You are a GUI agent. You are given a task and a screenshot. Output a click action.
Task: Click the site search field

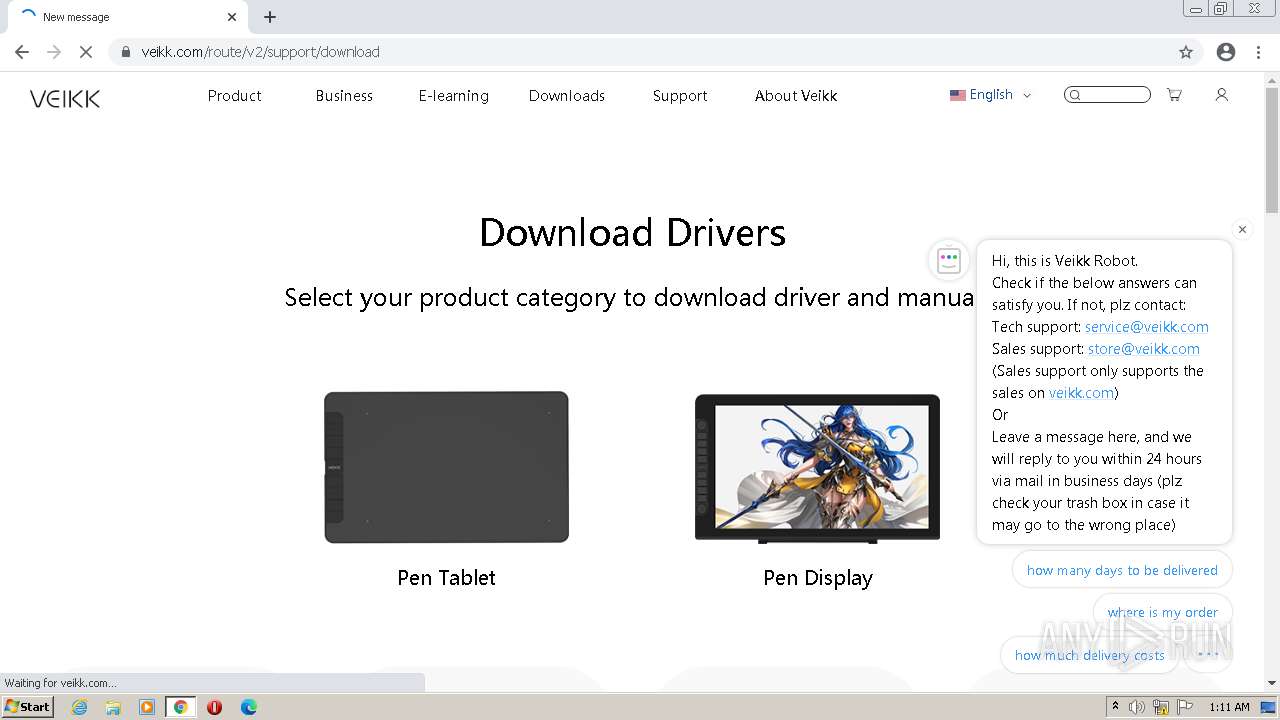(1107, 95)
